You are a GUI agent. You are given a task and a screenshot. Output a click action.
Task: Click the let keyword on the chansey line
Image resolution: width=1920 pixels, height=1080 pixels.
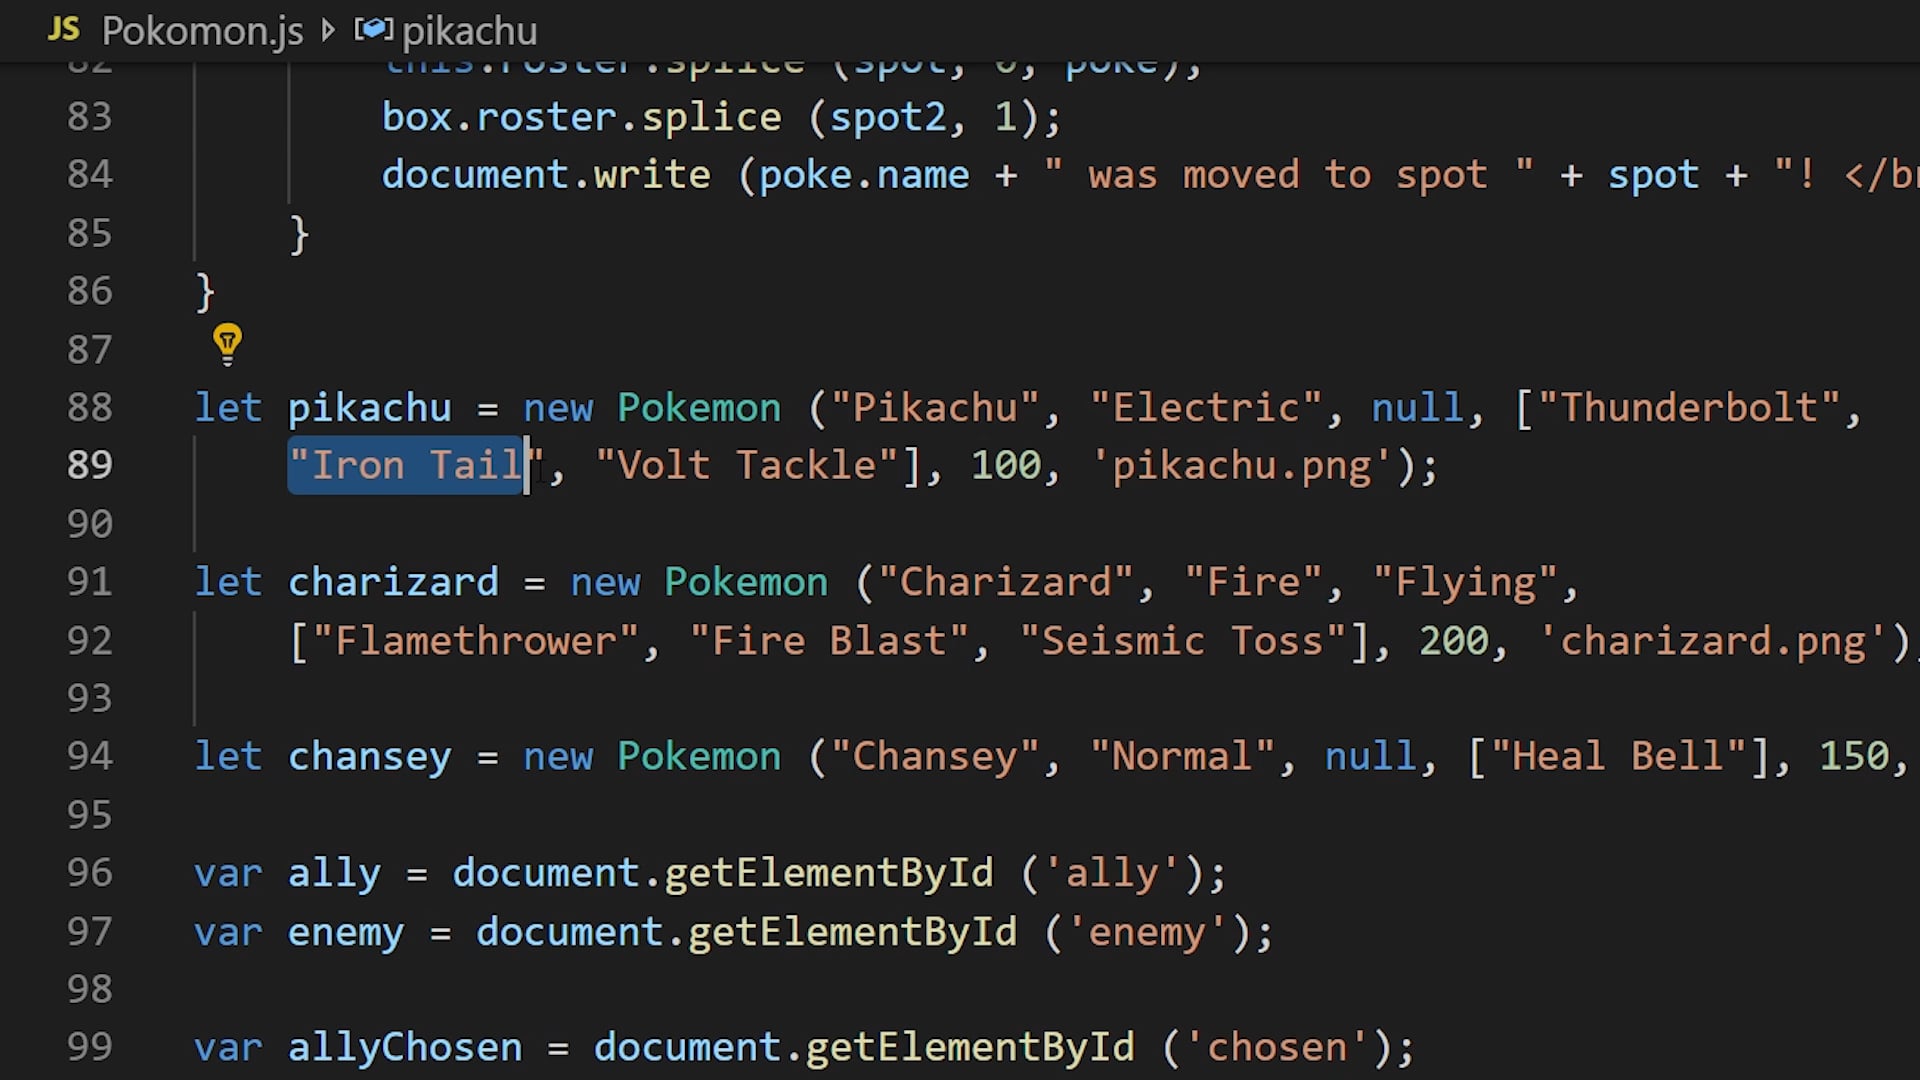point(228,756)
